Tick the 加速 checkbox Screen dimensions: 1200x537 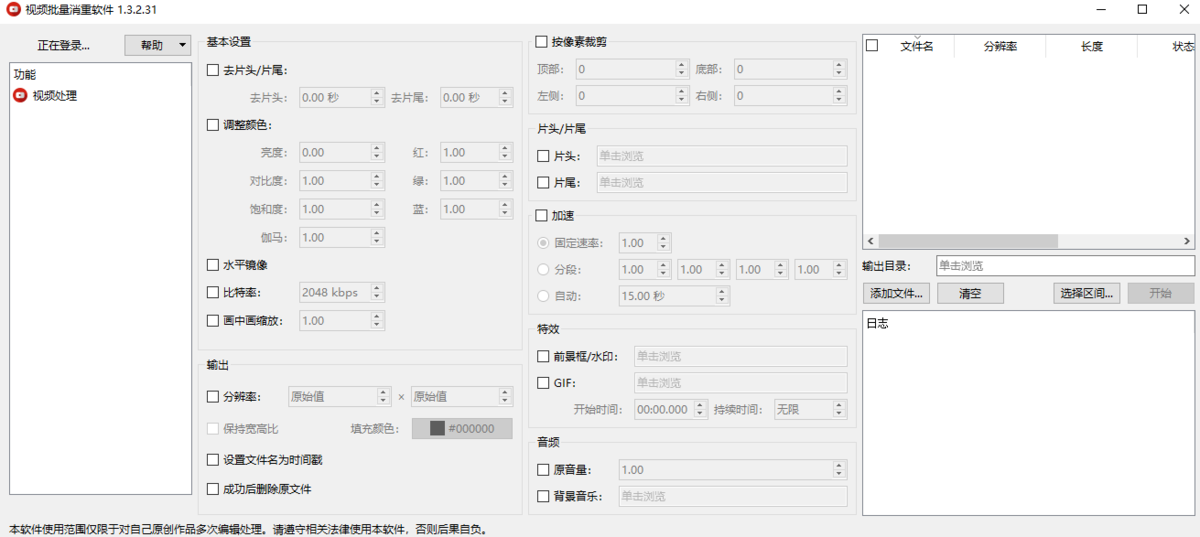tap(542, 215)
